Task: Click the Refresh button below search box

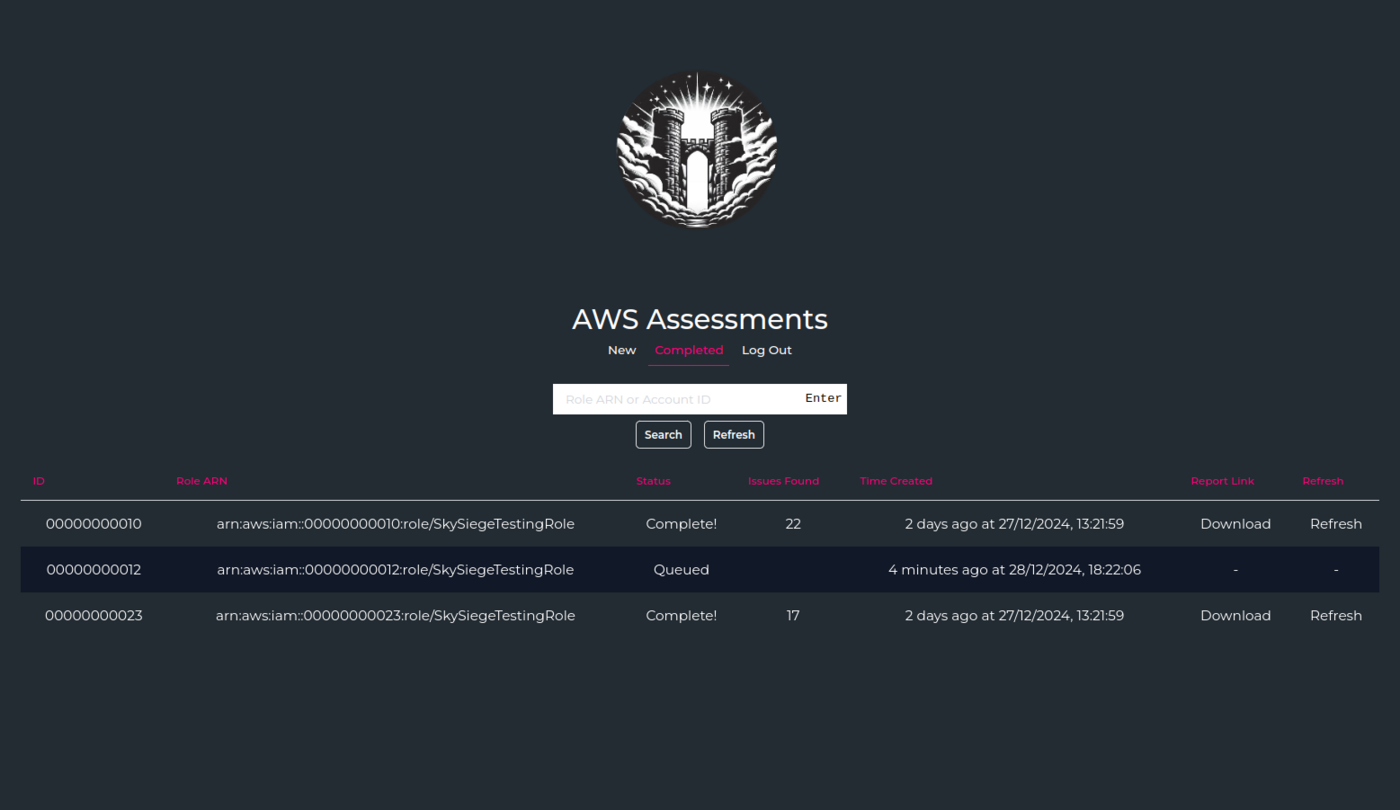Action: coord(734,435)
